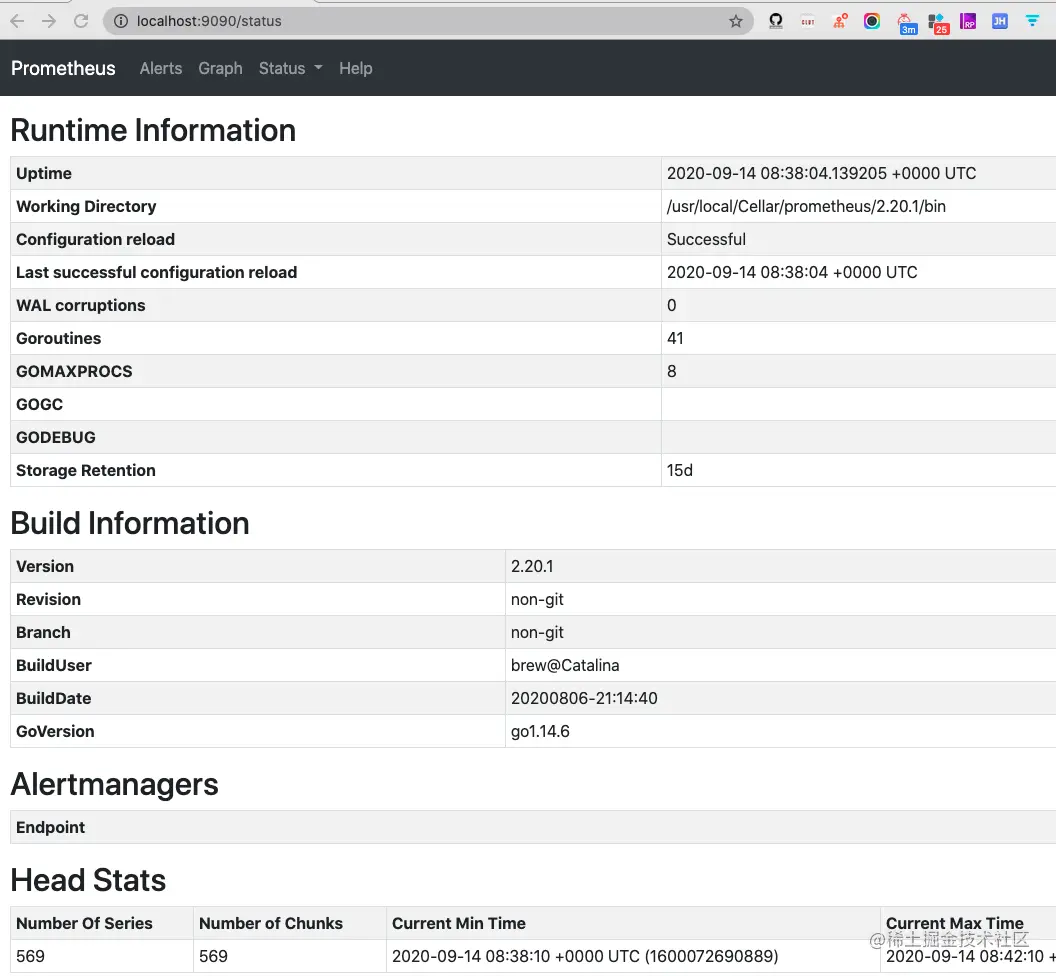Image resolution: width=1056 pixels, height=976 pixels.
Task: Select the GOMAXPROCS value 8
Action: tap(671, 371)
